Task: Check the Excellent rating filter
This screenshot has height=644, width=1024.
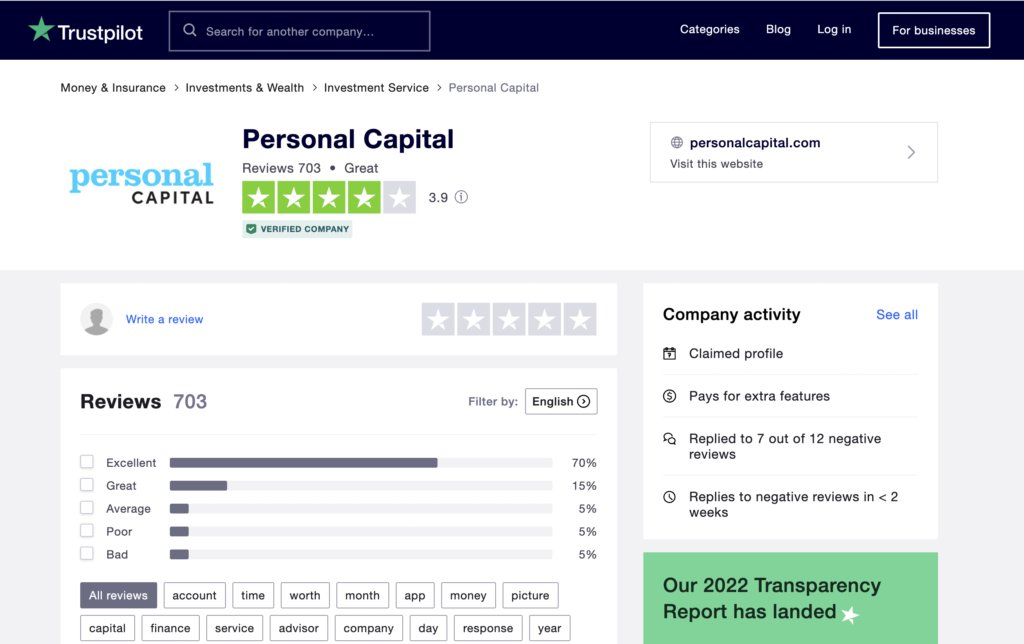Action: point(87,462)
